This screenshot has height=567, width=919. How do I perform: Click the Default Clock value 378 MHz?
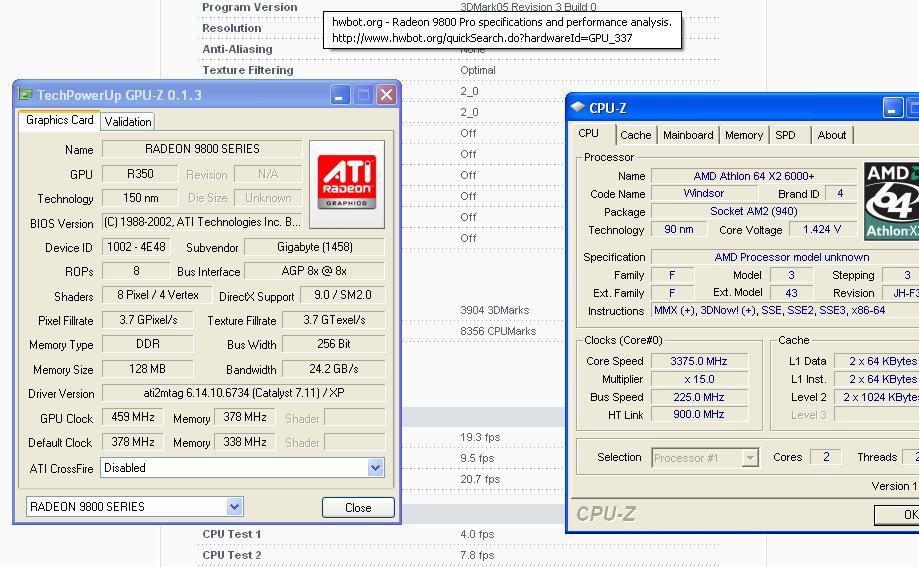[x=133, y=442]
